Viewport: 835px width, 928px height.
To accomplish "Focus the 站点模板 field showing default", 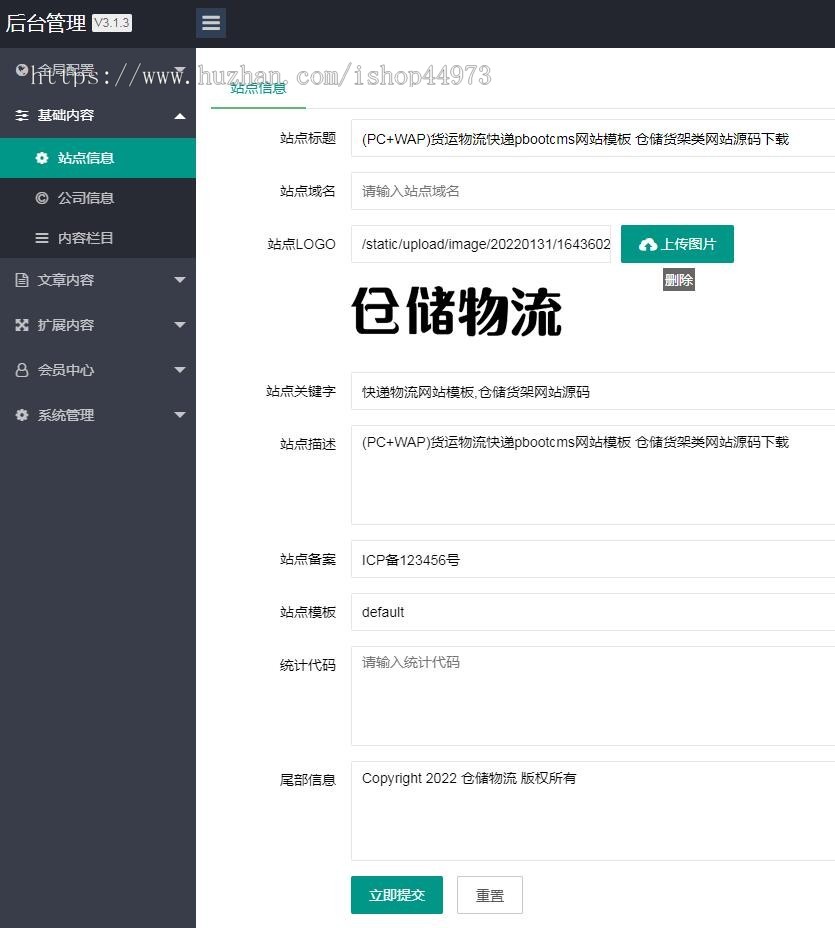I will (x=593, y=612).
